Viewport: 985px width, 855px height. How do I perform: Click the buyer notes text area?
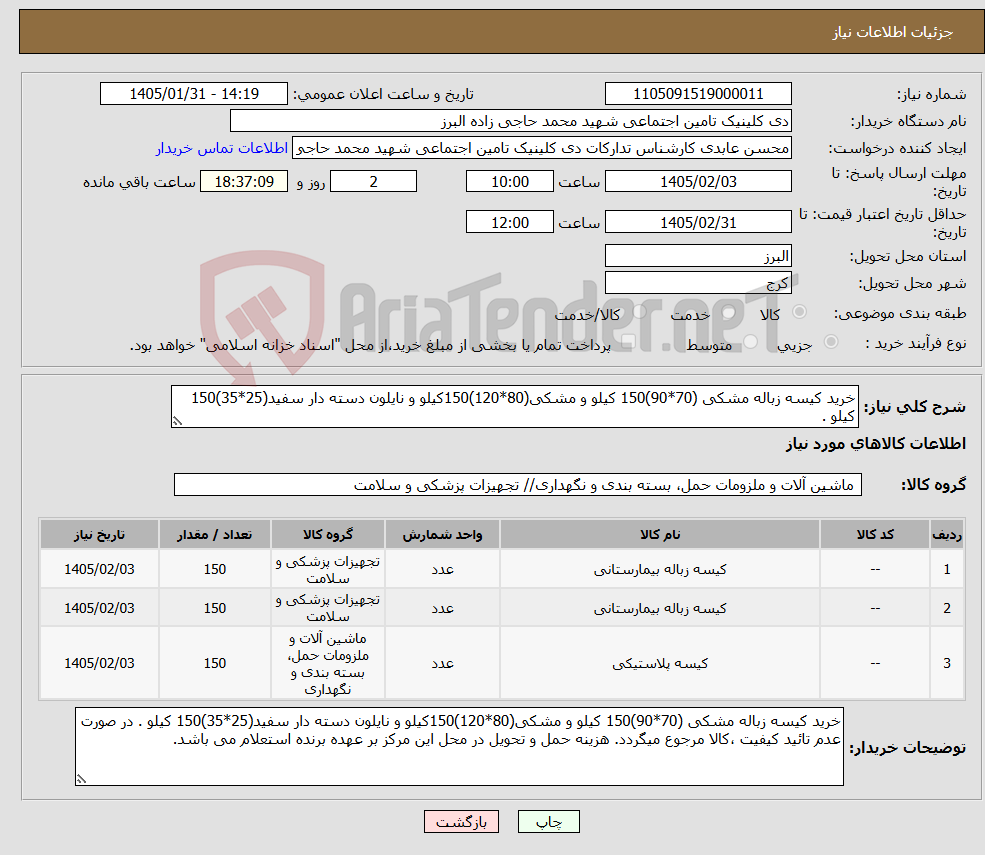[x=459, y=746]
